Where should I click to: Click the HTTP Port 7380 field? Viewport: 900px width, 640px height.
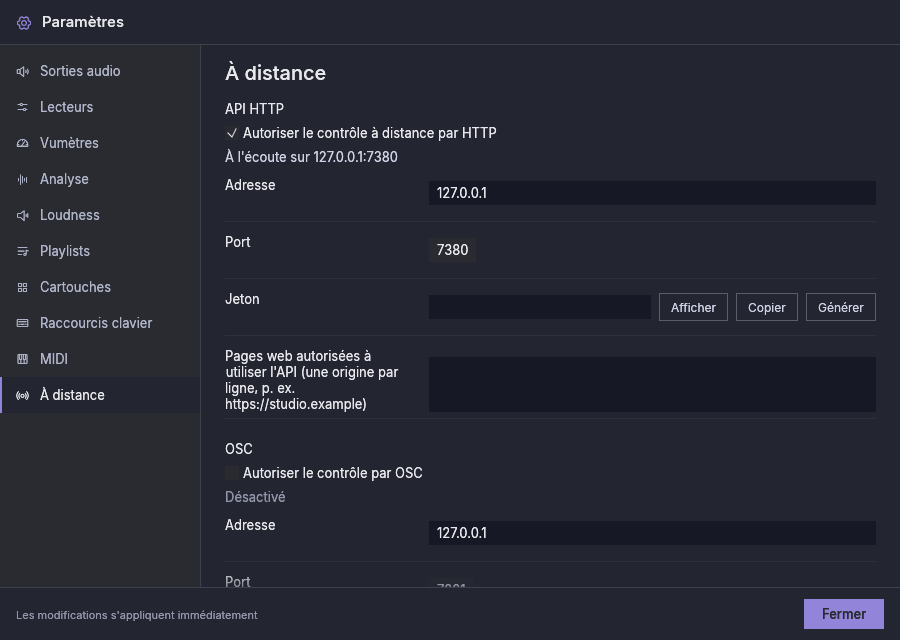click(x=452, y=250)
